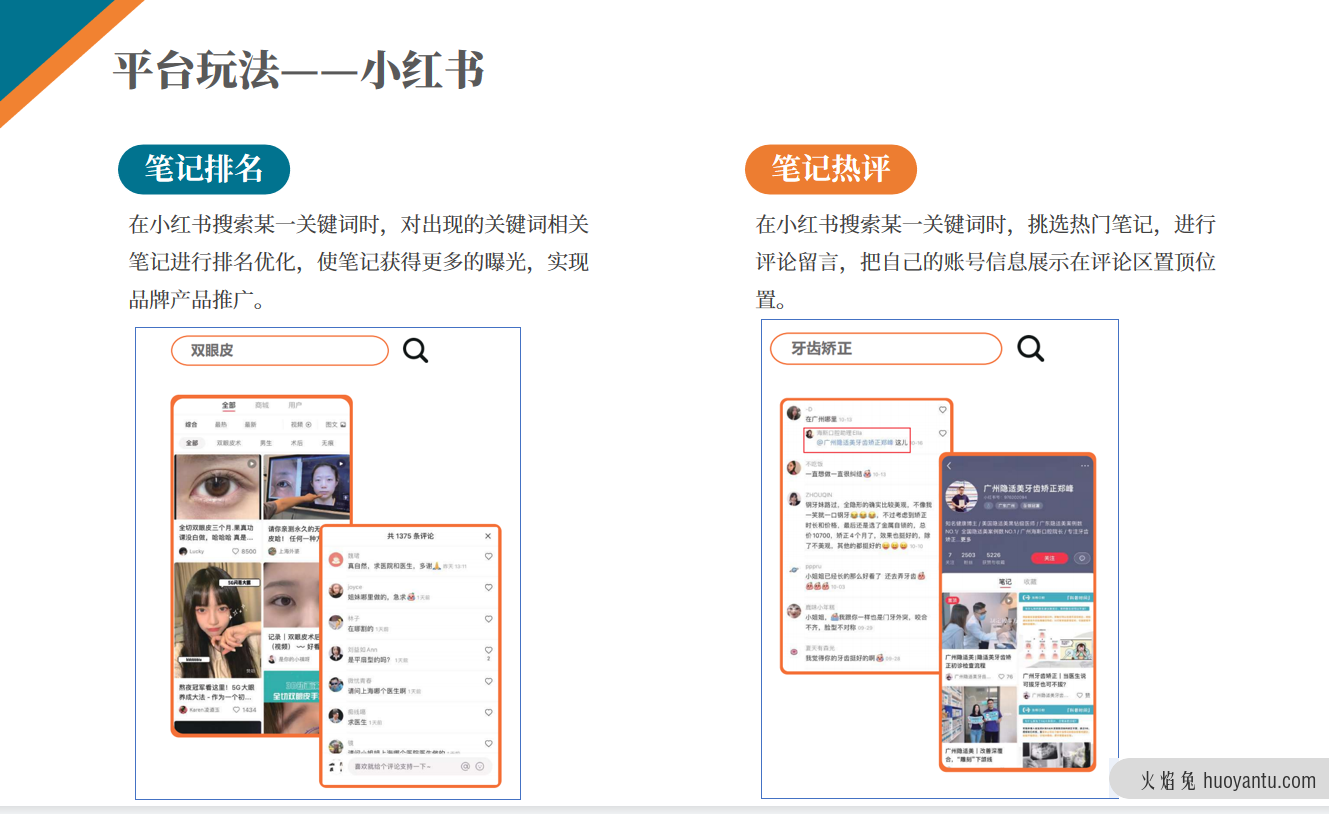
Task: Tap the message icon next to 关注
Action: [1082, 558]
